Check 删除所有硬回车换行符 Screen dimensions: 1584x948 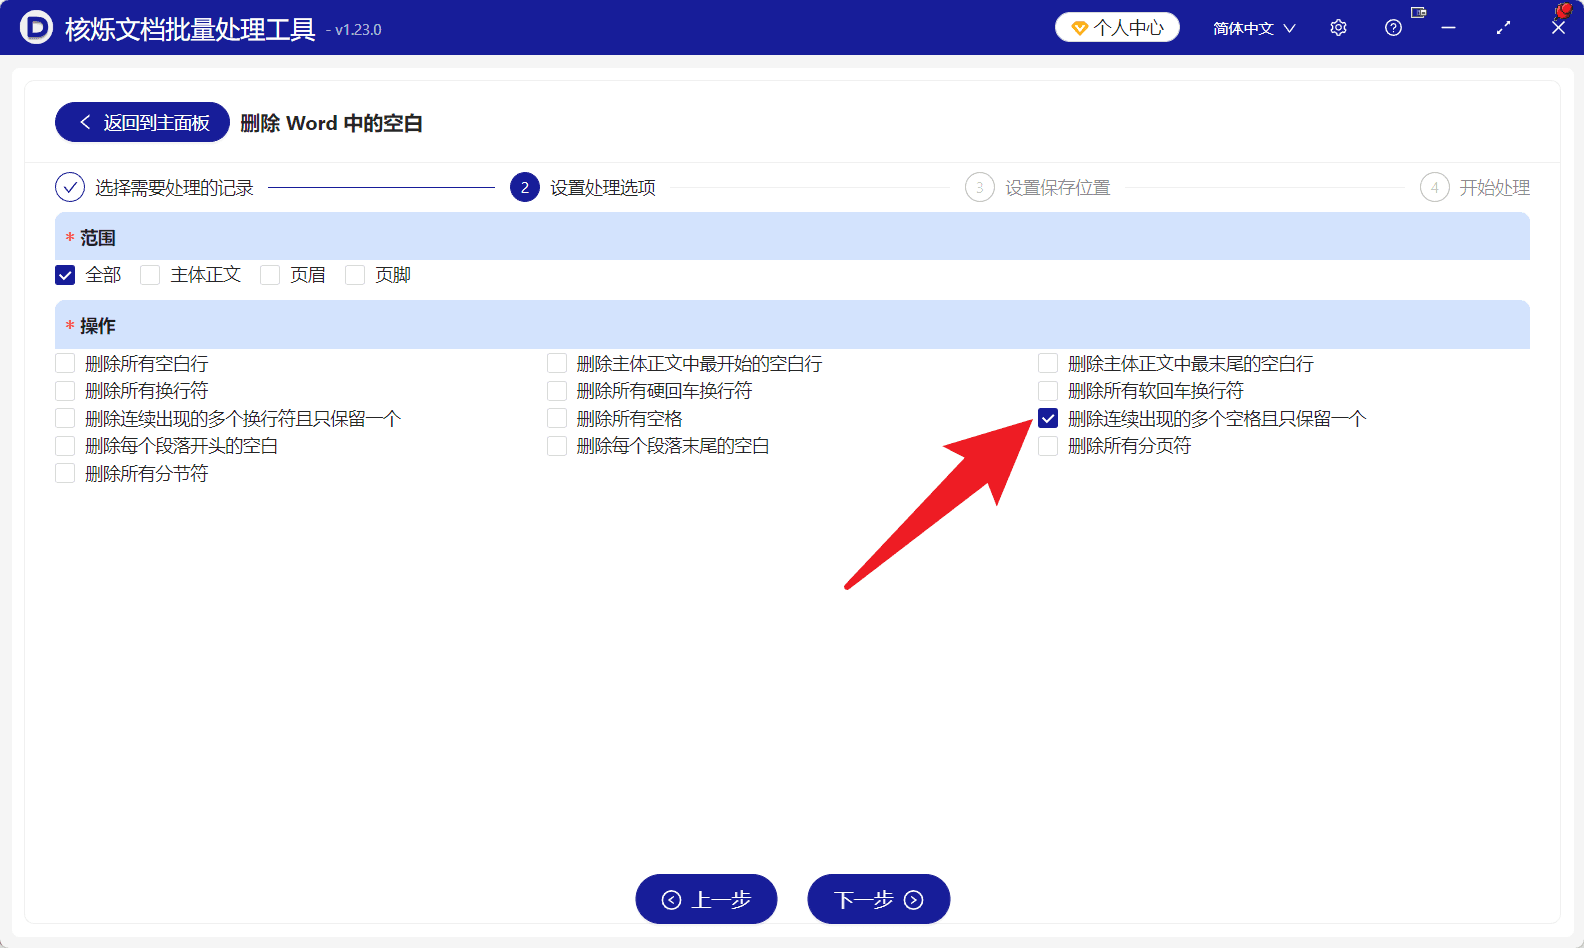(557, 391)
